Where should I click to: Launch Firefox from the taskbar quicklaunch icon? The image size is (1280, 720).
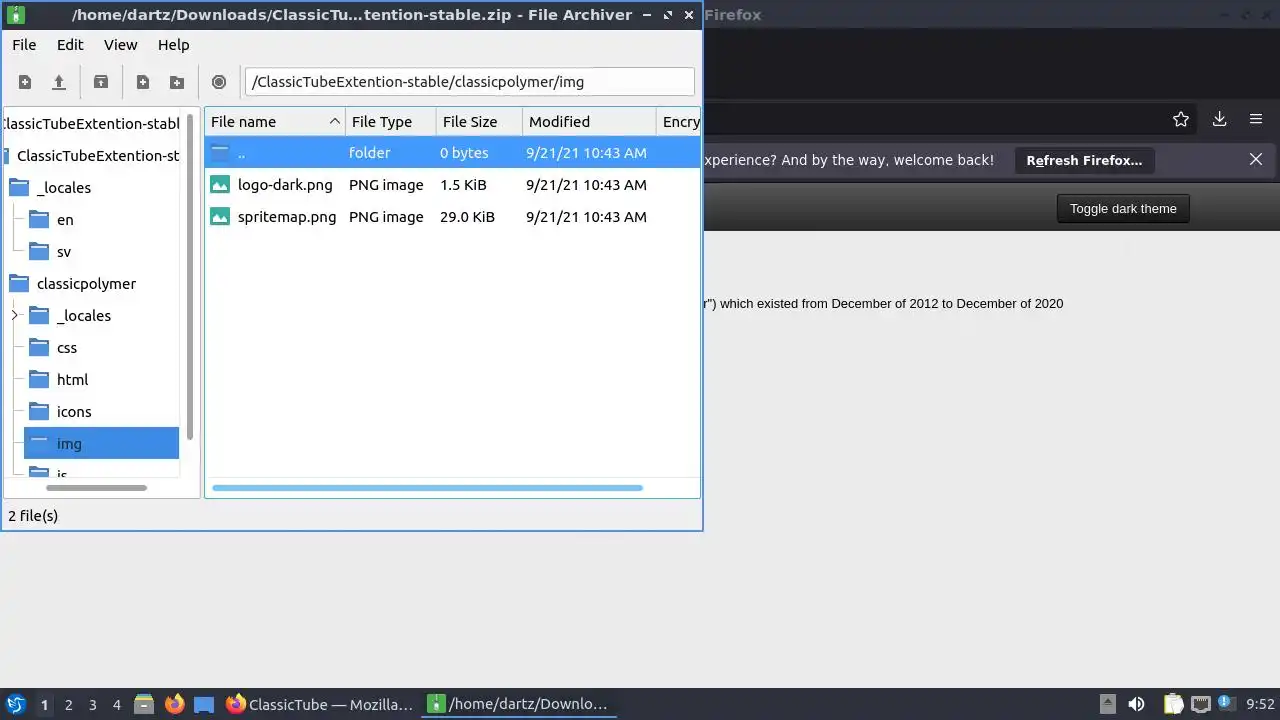(x=174, y=704)
